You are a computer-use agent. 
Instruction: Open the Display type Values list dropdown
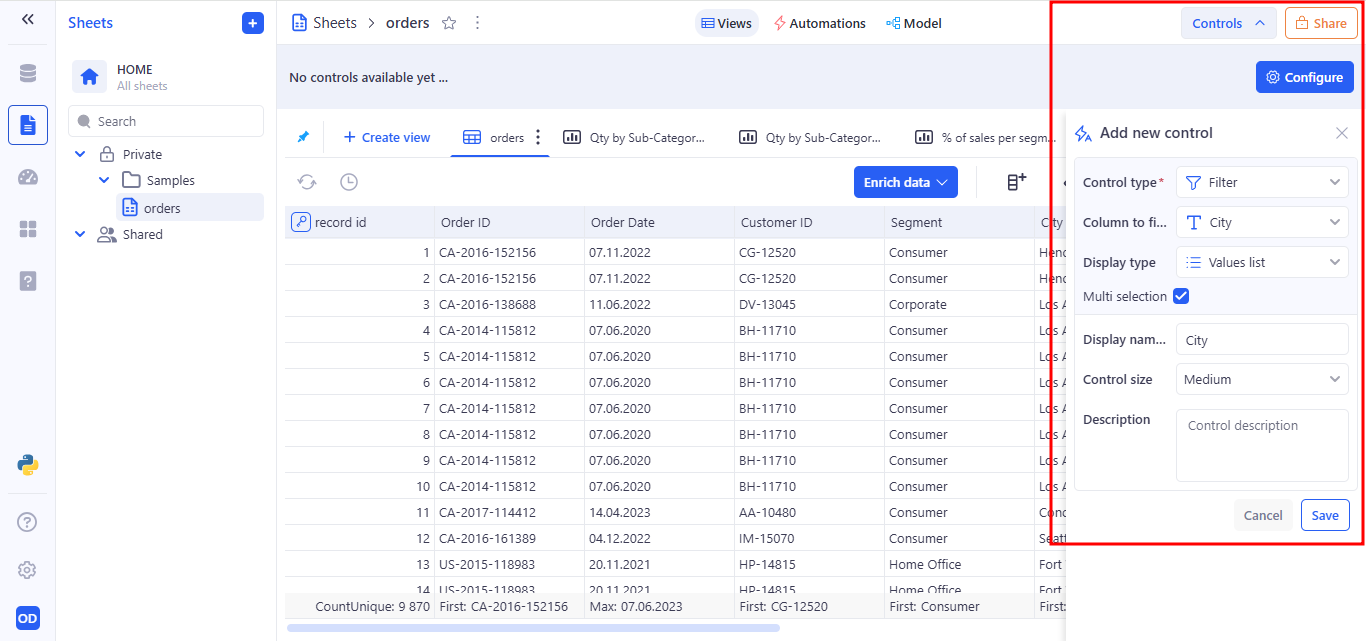point(1262,262)
